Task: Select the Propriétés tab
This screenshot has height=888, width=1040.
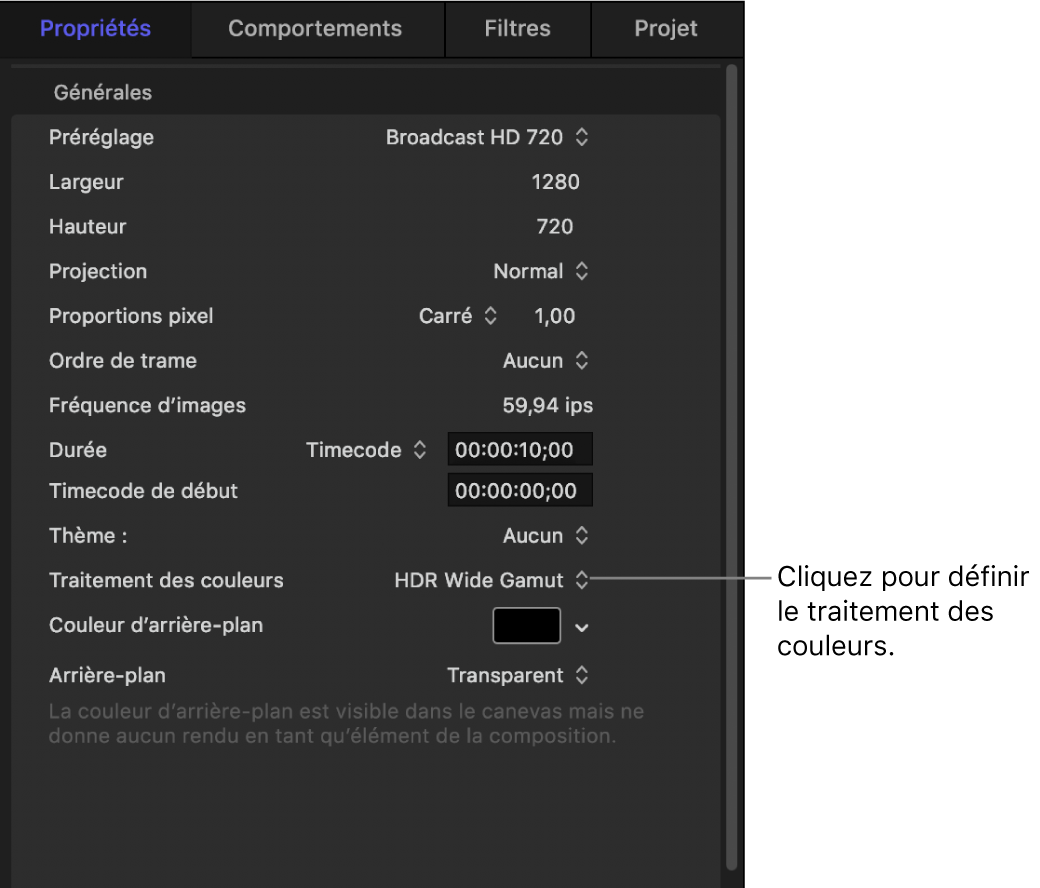Action: (x=95, y=29)
